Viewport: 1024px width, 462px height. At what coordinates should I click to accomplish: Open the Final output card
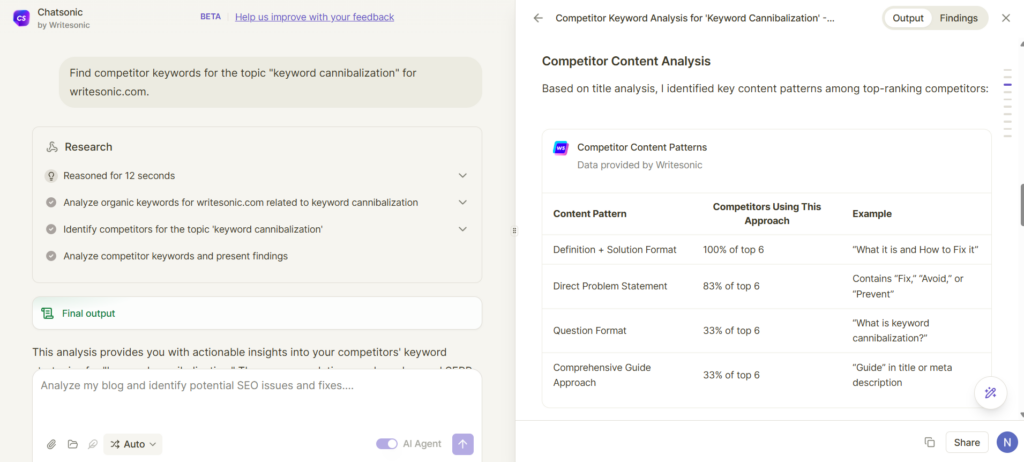point(257,313)
